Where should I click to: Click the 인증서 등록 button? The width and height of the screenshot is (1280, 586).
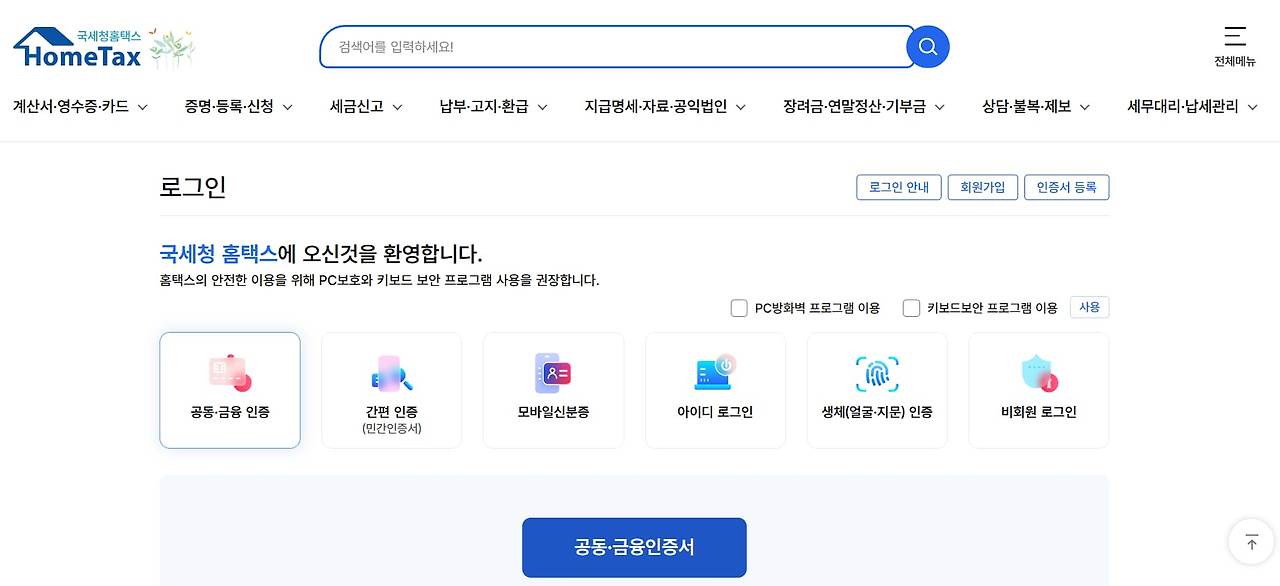point(1067,187)
